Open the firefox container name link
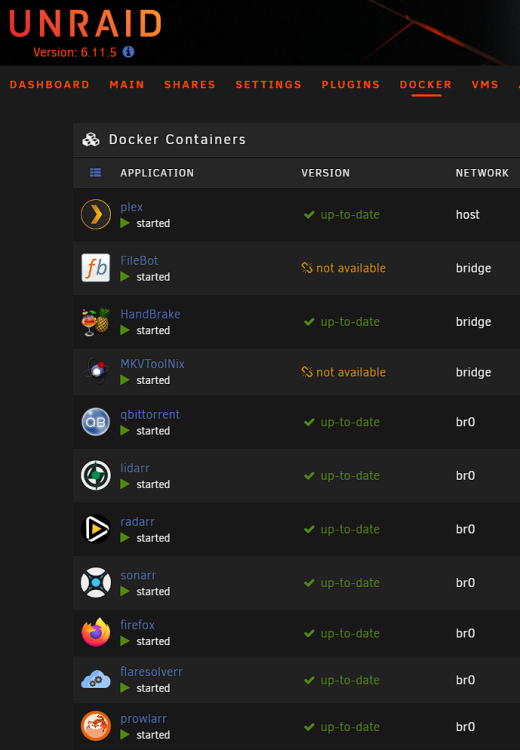Image resolution: width=520 pixels, height=750 pixels. 137,625
